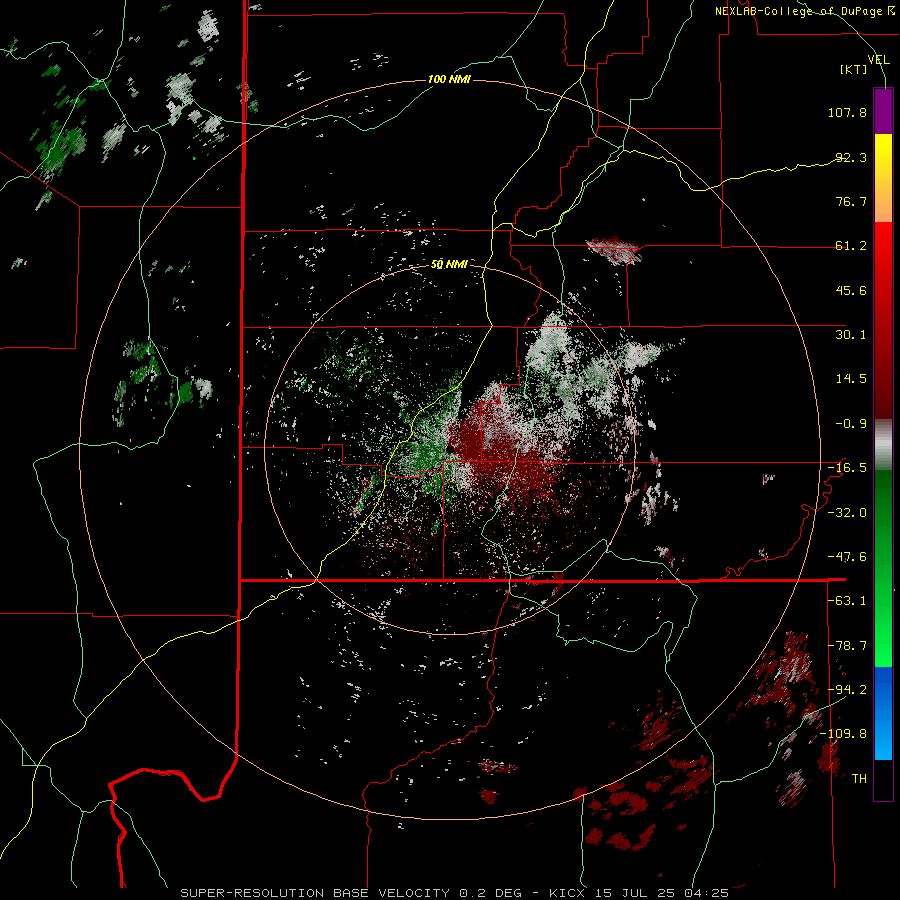This screenshot has width=900, height=900.
Task: Click the TH legend label
Action: pyautogui.click(x=859, y=779)
